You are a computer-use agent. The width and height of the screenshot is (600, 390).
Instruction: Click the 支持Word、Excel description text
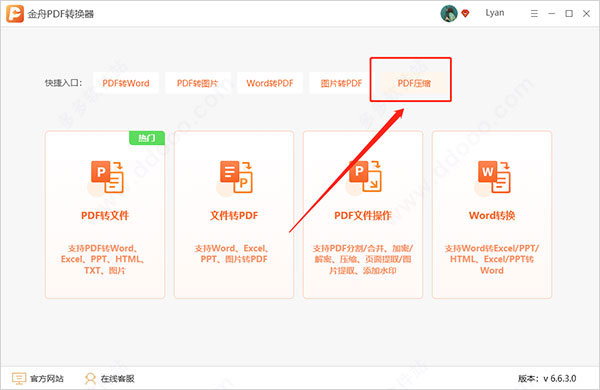pos(233,254)
